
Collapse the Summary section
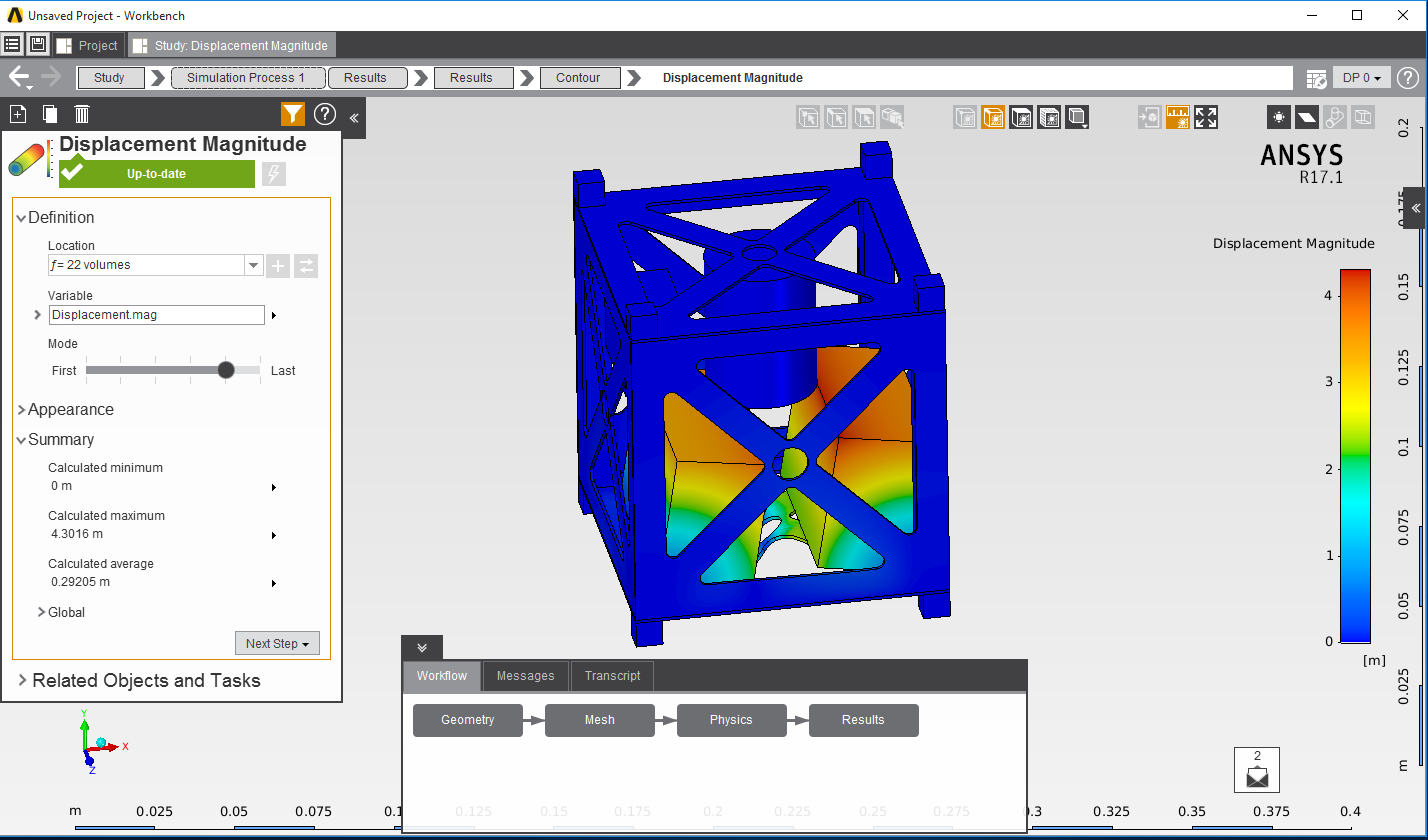[x=22, y=440]
